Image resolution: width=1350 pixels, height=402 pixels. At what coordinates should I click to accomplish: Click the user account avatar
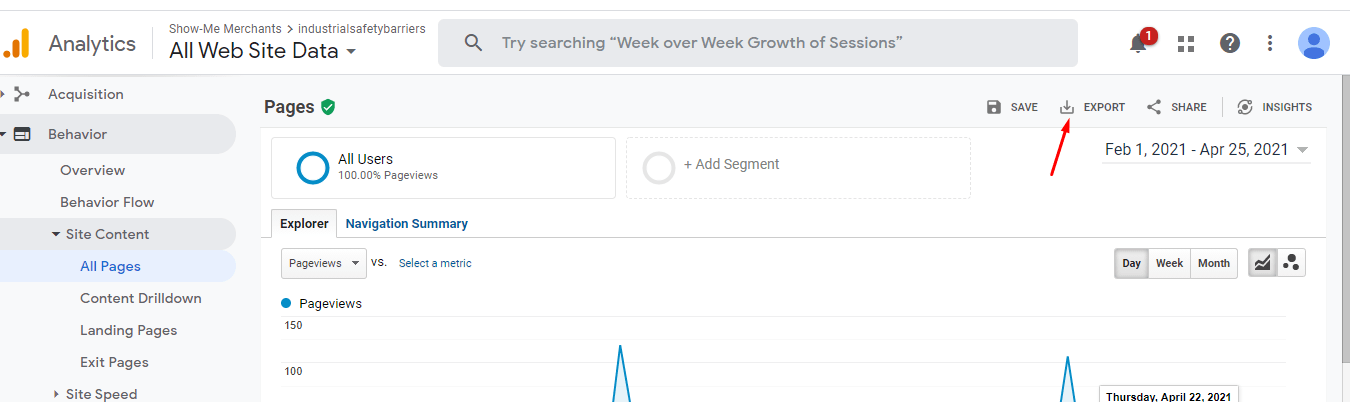[x=1313, y=43]
